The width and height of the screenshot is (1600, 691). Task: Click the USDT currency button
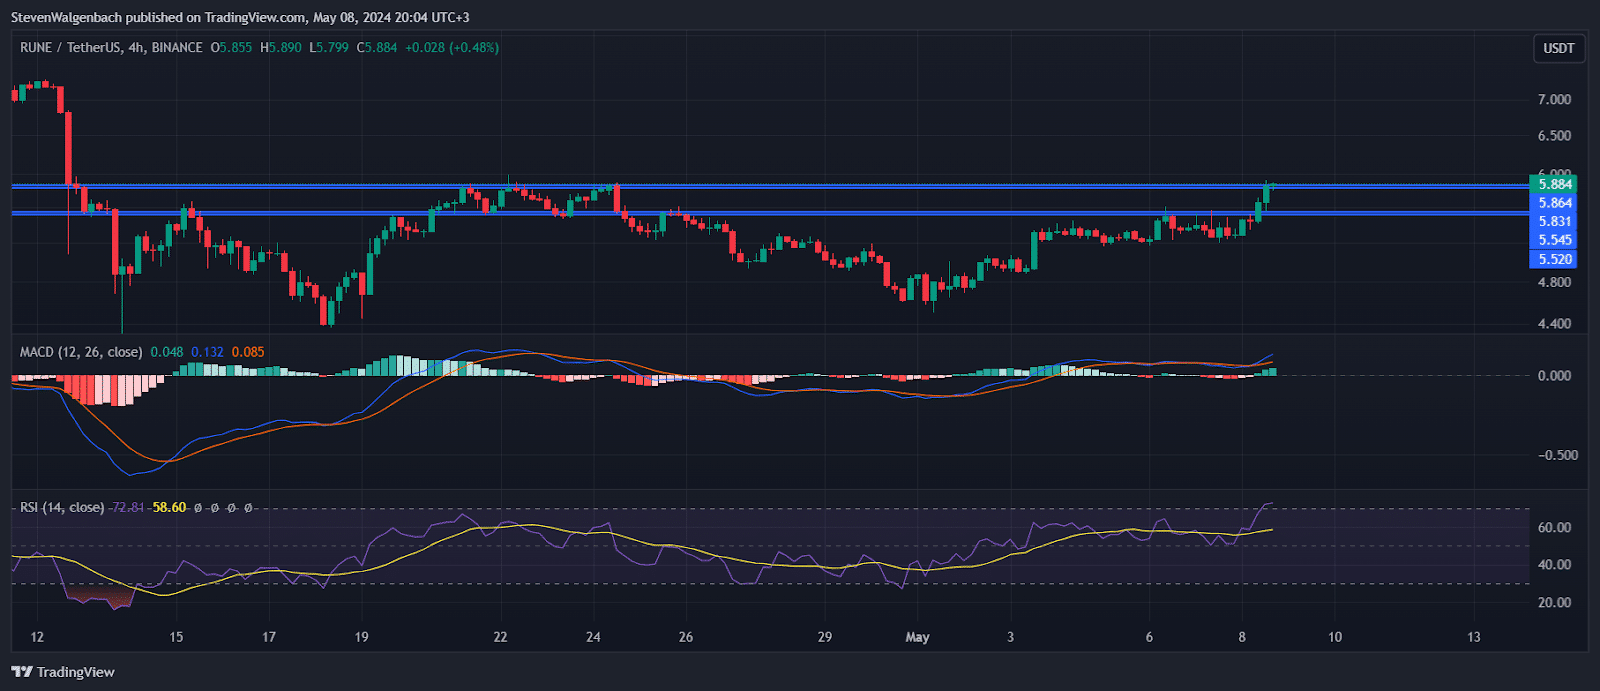pos(1558,48)
